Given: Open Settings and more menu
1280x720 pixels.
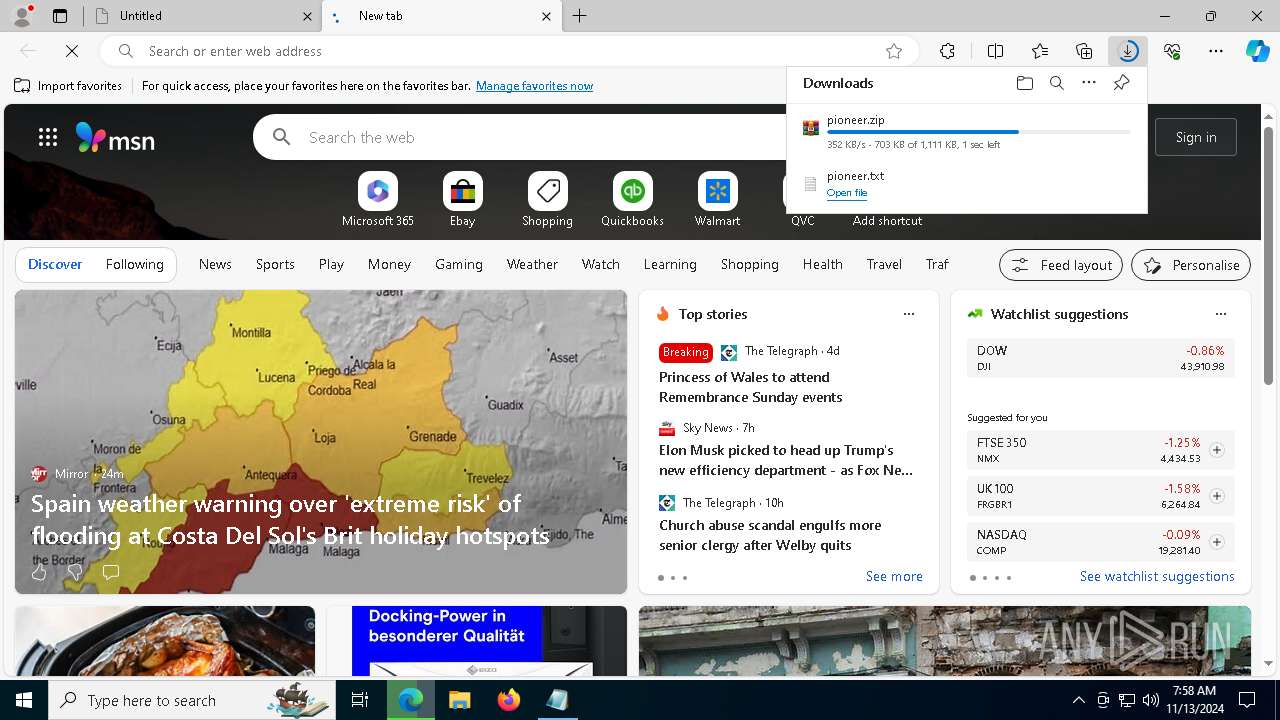Looking at the screenshot, I should pyautogui.click(x=1216, y=51).
